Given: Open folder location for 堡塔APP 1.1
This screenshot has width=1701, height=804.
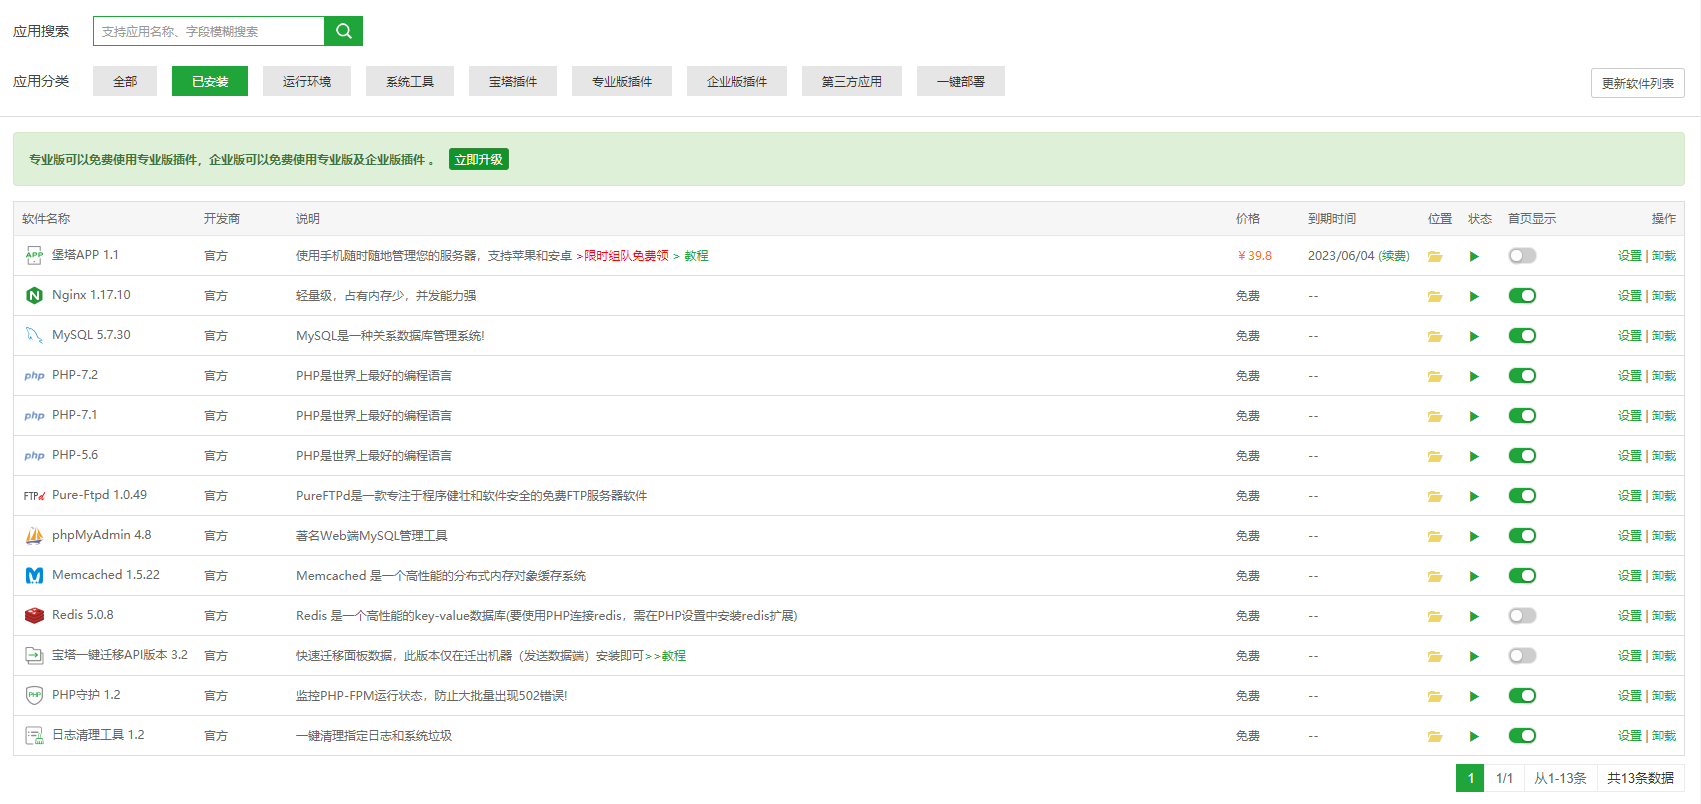Looking at the screenshot, I should 1435,256.
